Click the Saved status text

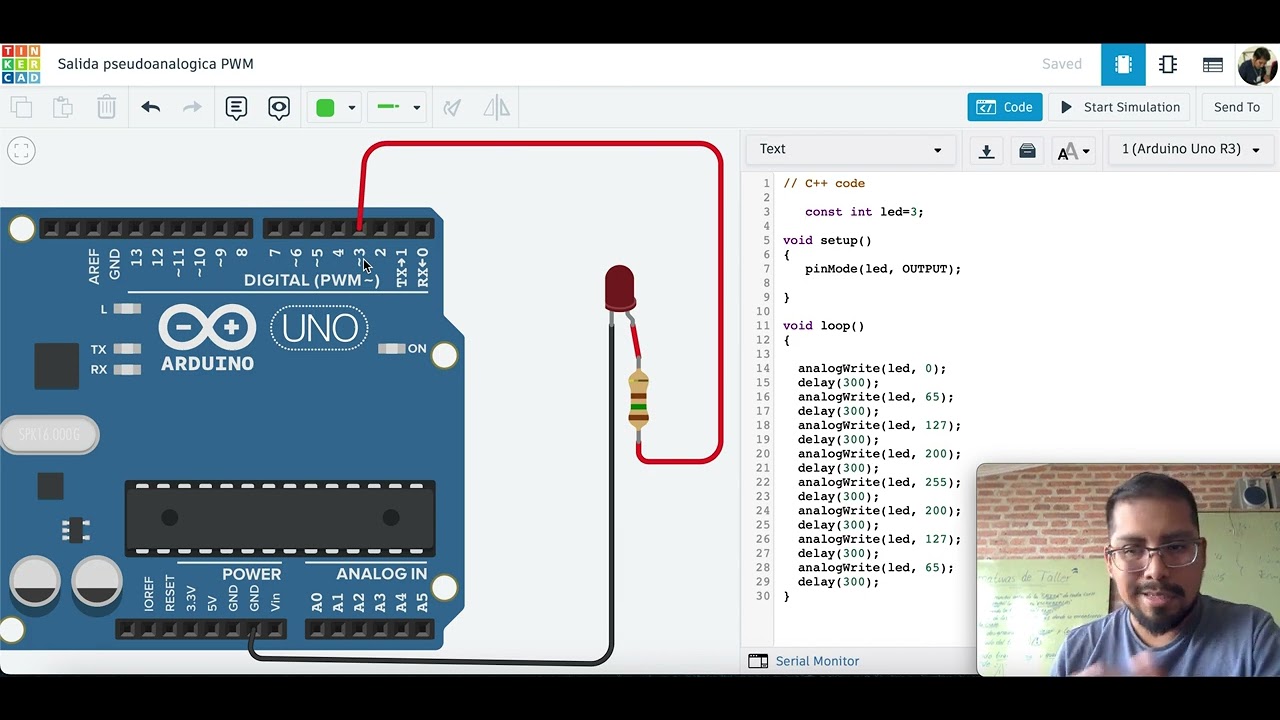point(1062,64)
